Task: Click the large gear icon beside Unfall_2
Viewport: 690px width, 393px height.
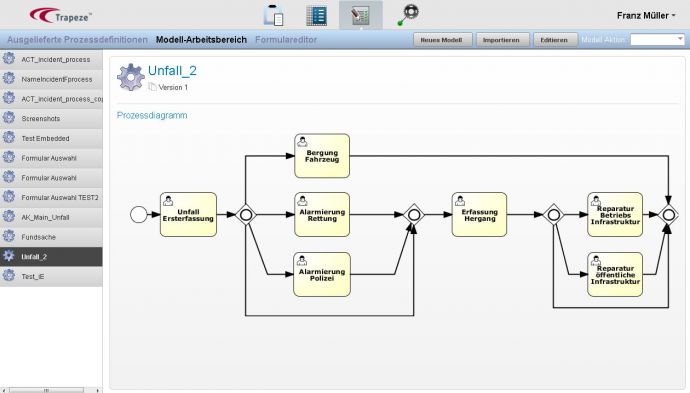Action: coord(131,77)
